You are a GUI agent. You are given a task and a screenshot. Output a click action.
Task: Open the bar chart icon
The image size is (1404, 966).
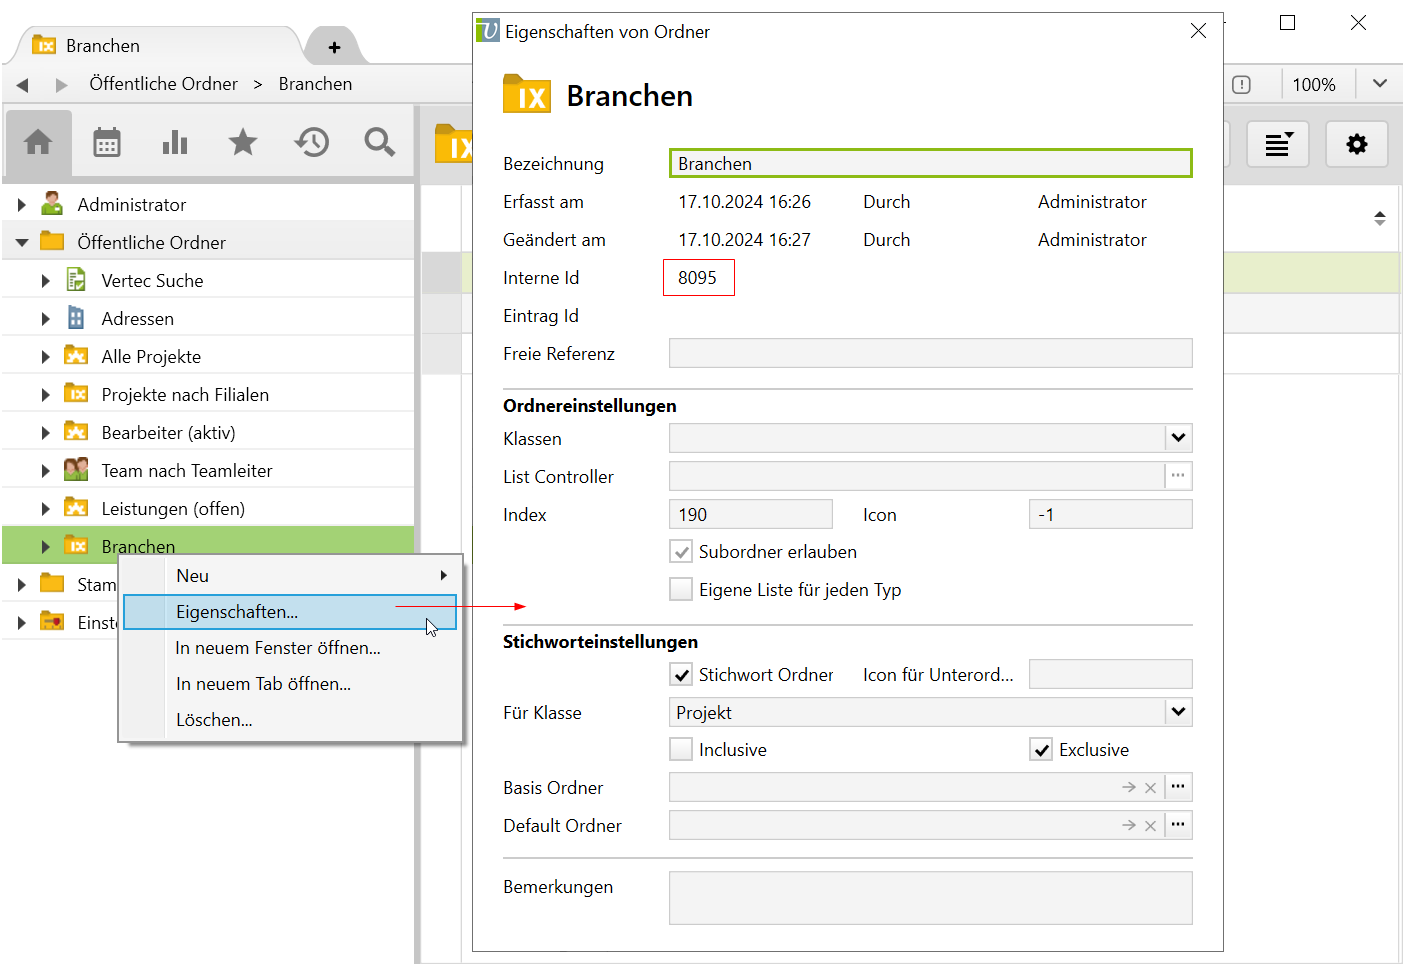pos(175,143)
